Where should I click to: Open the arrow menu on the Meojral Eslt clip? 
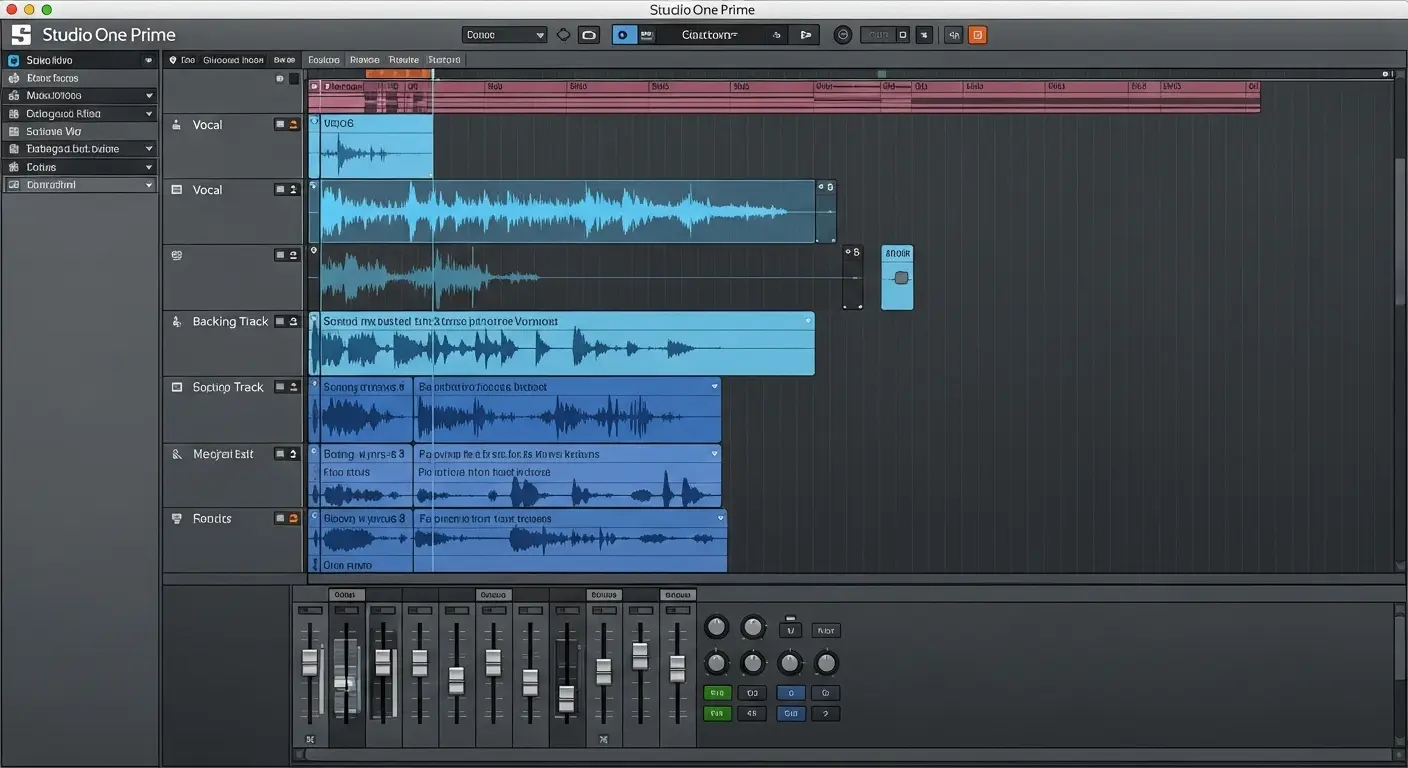[714, 453]
